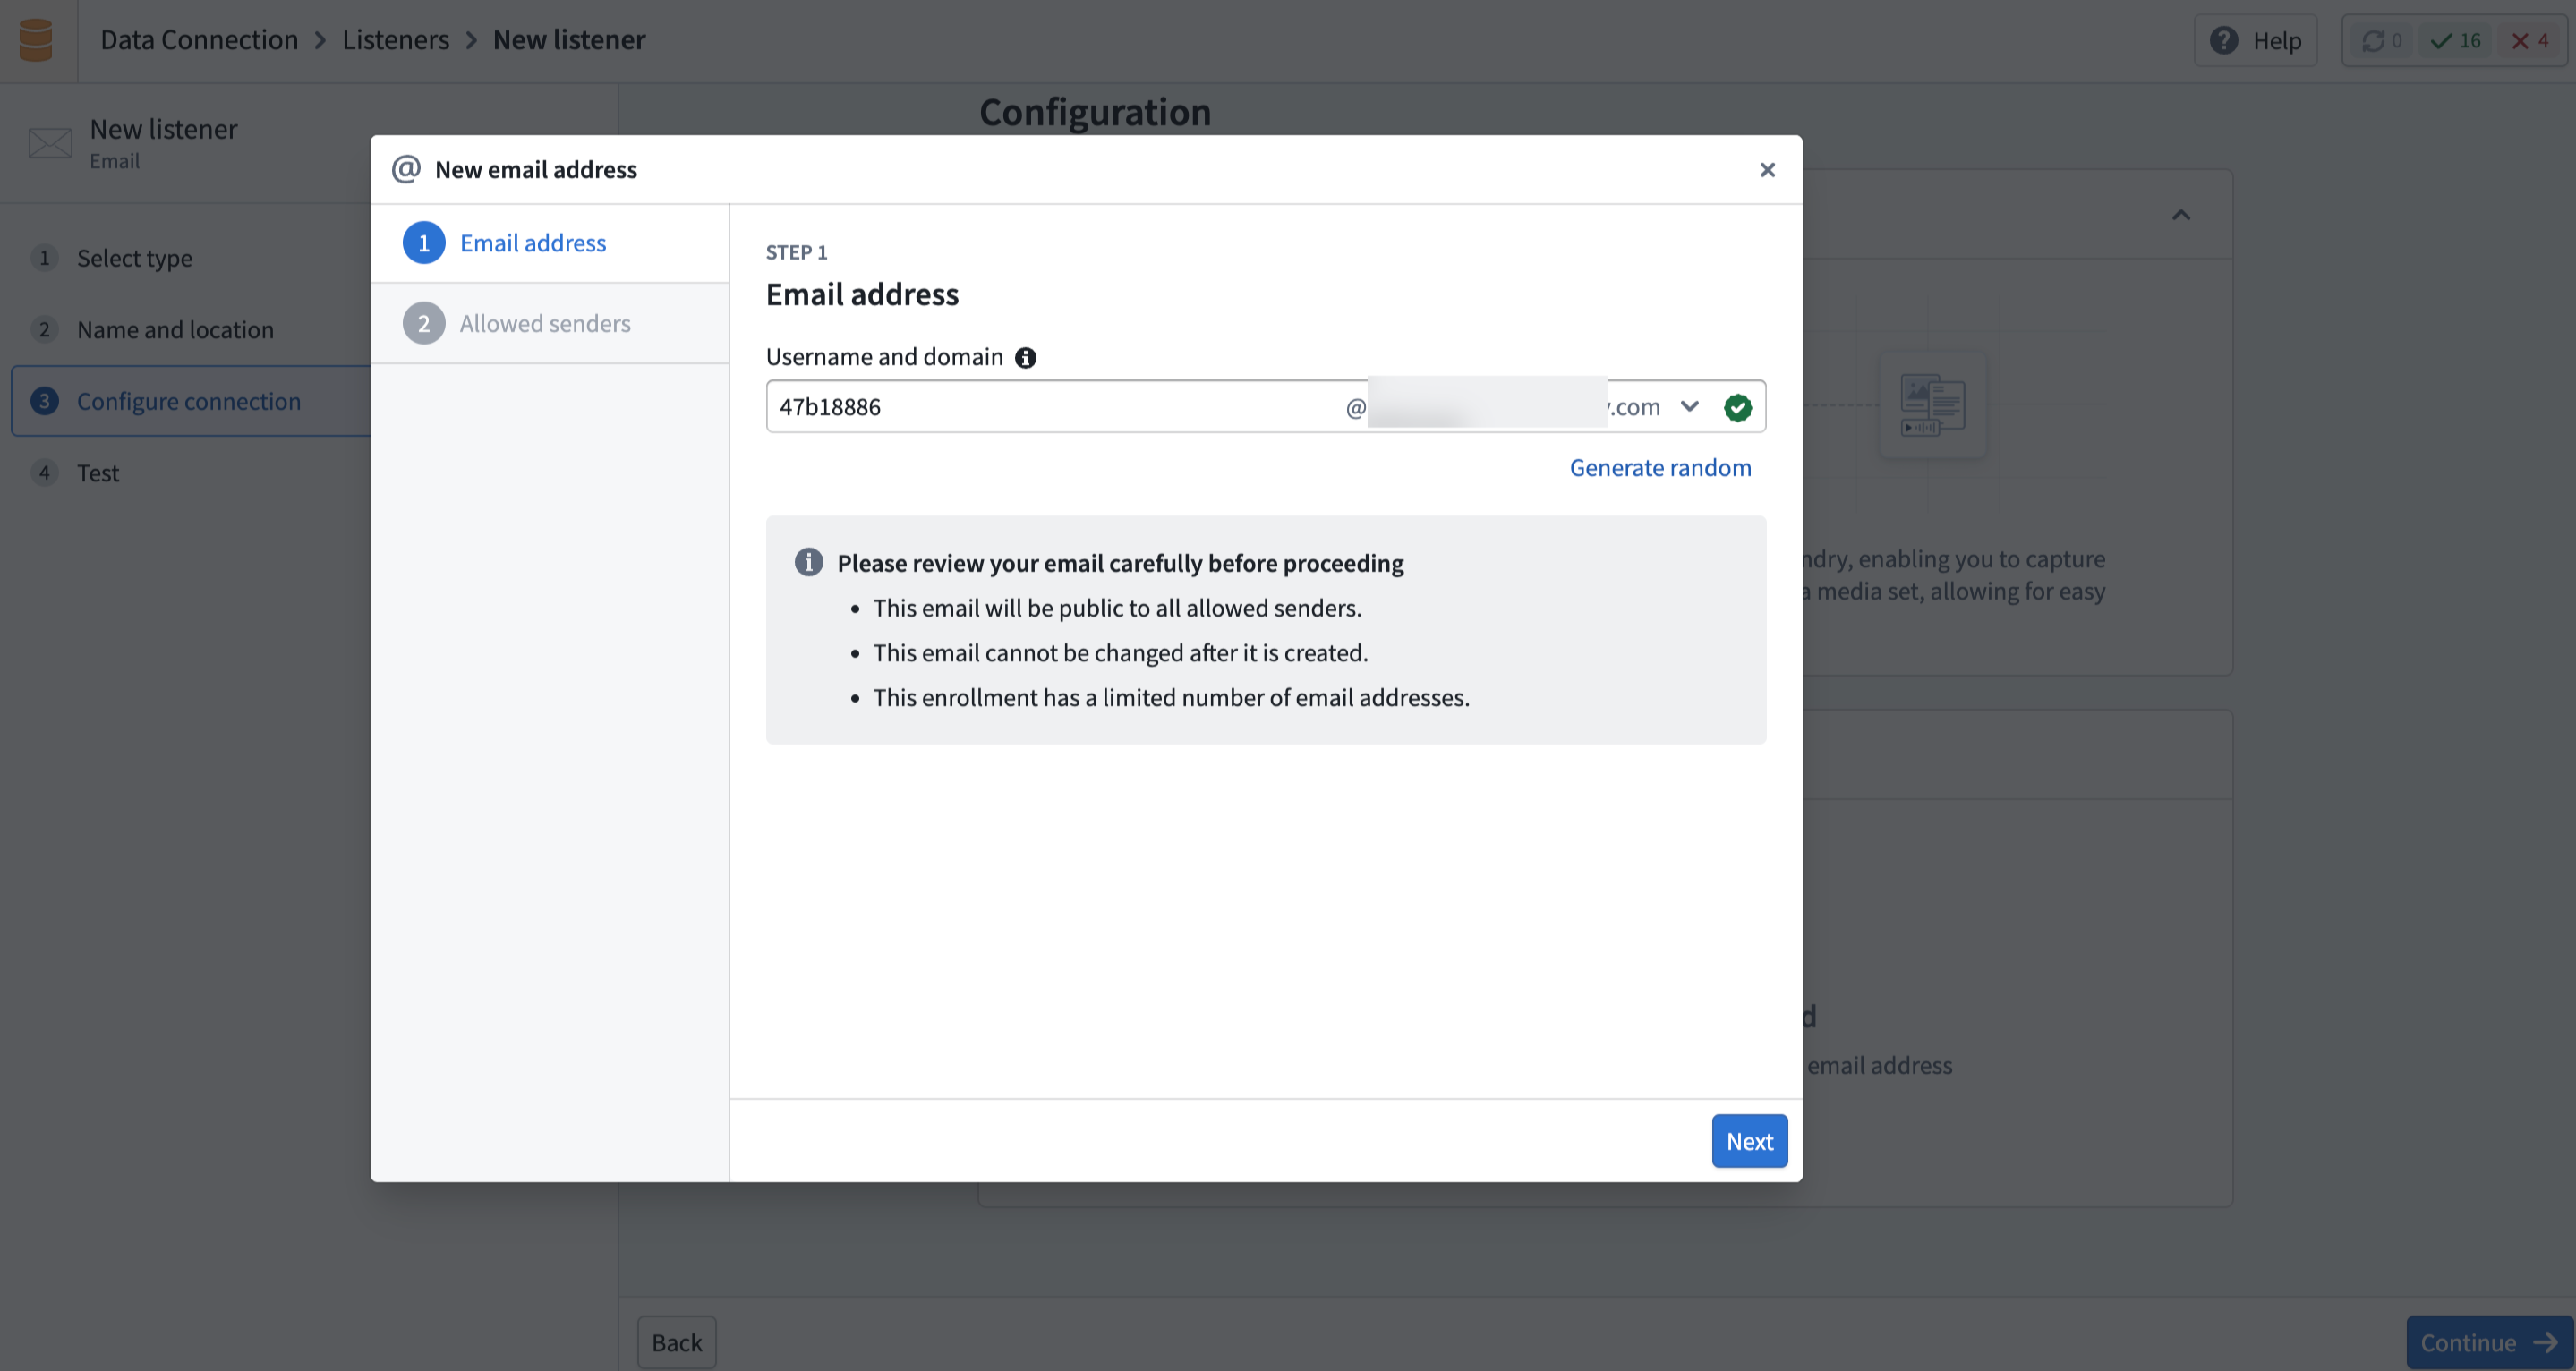Click the envelope icon beside New listener
2576x1371 pixels.
(49, 143)
